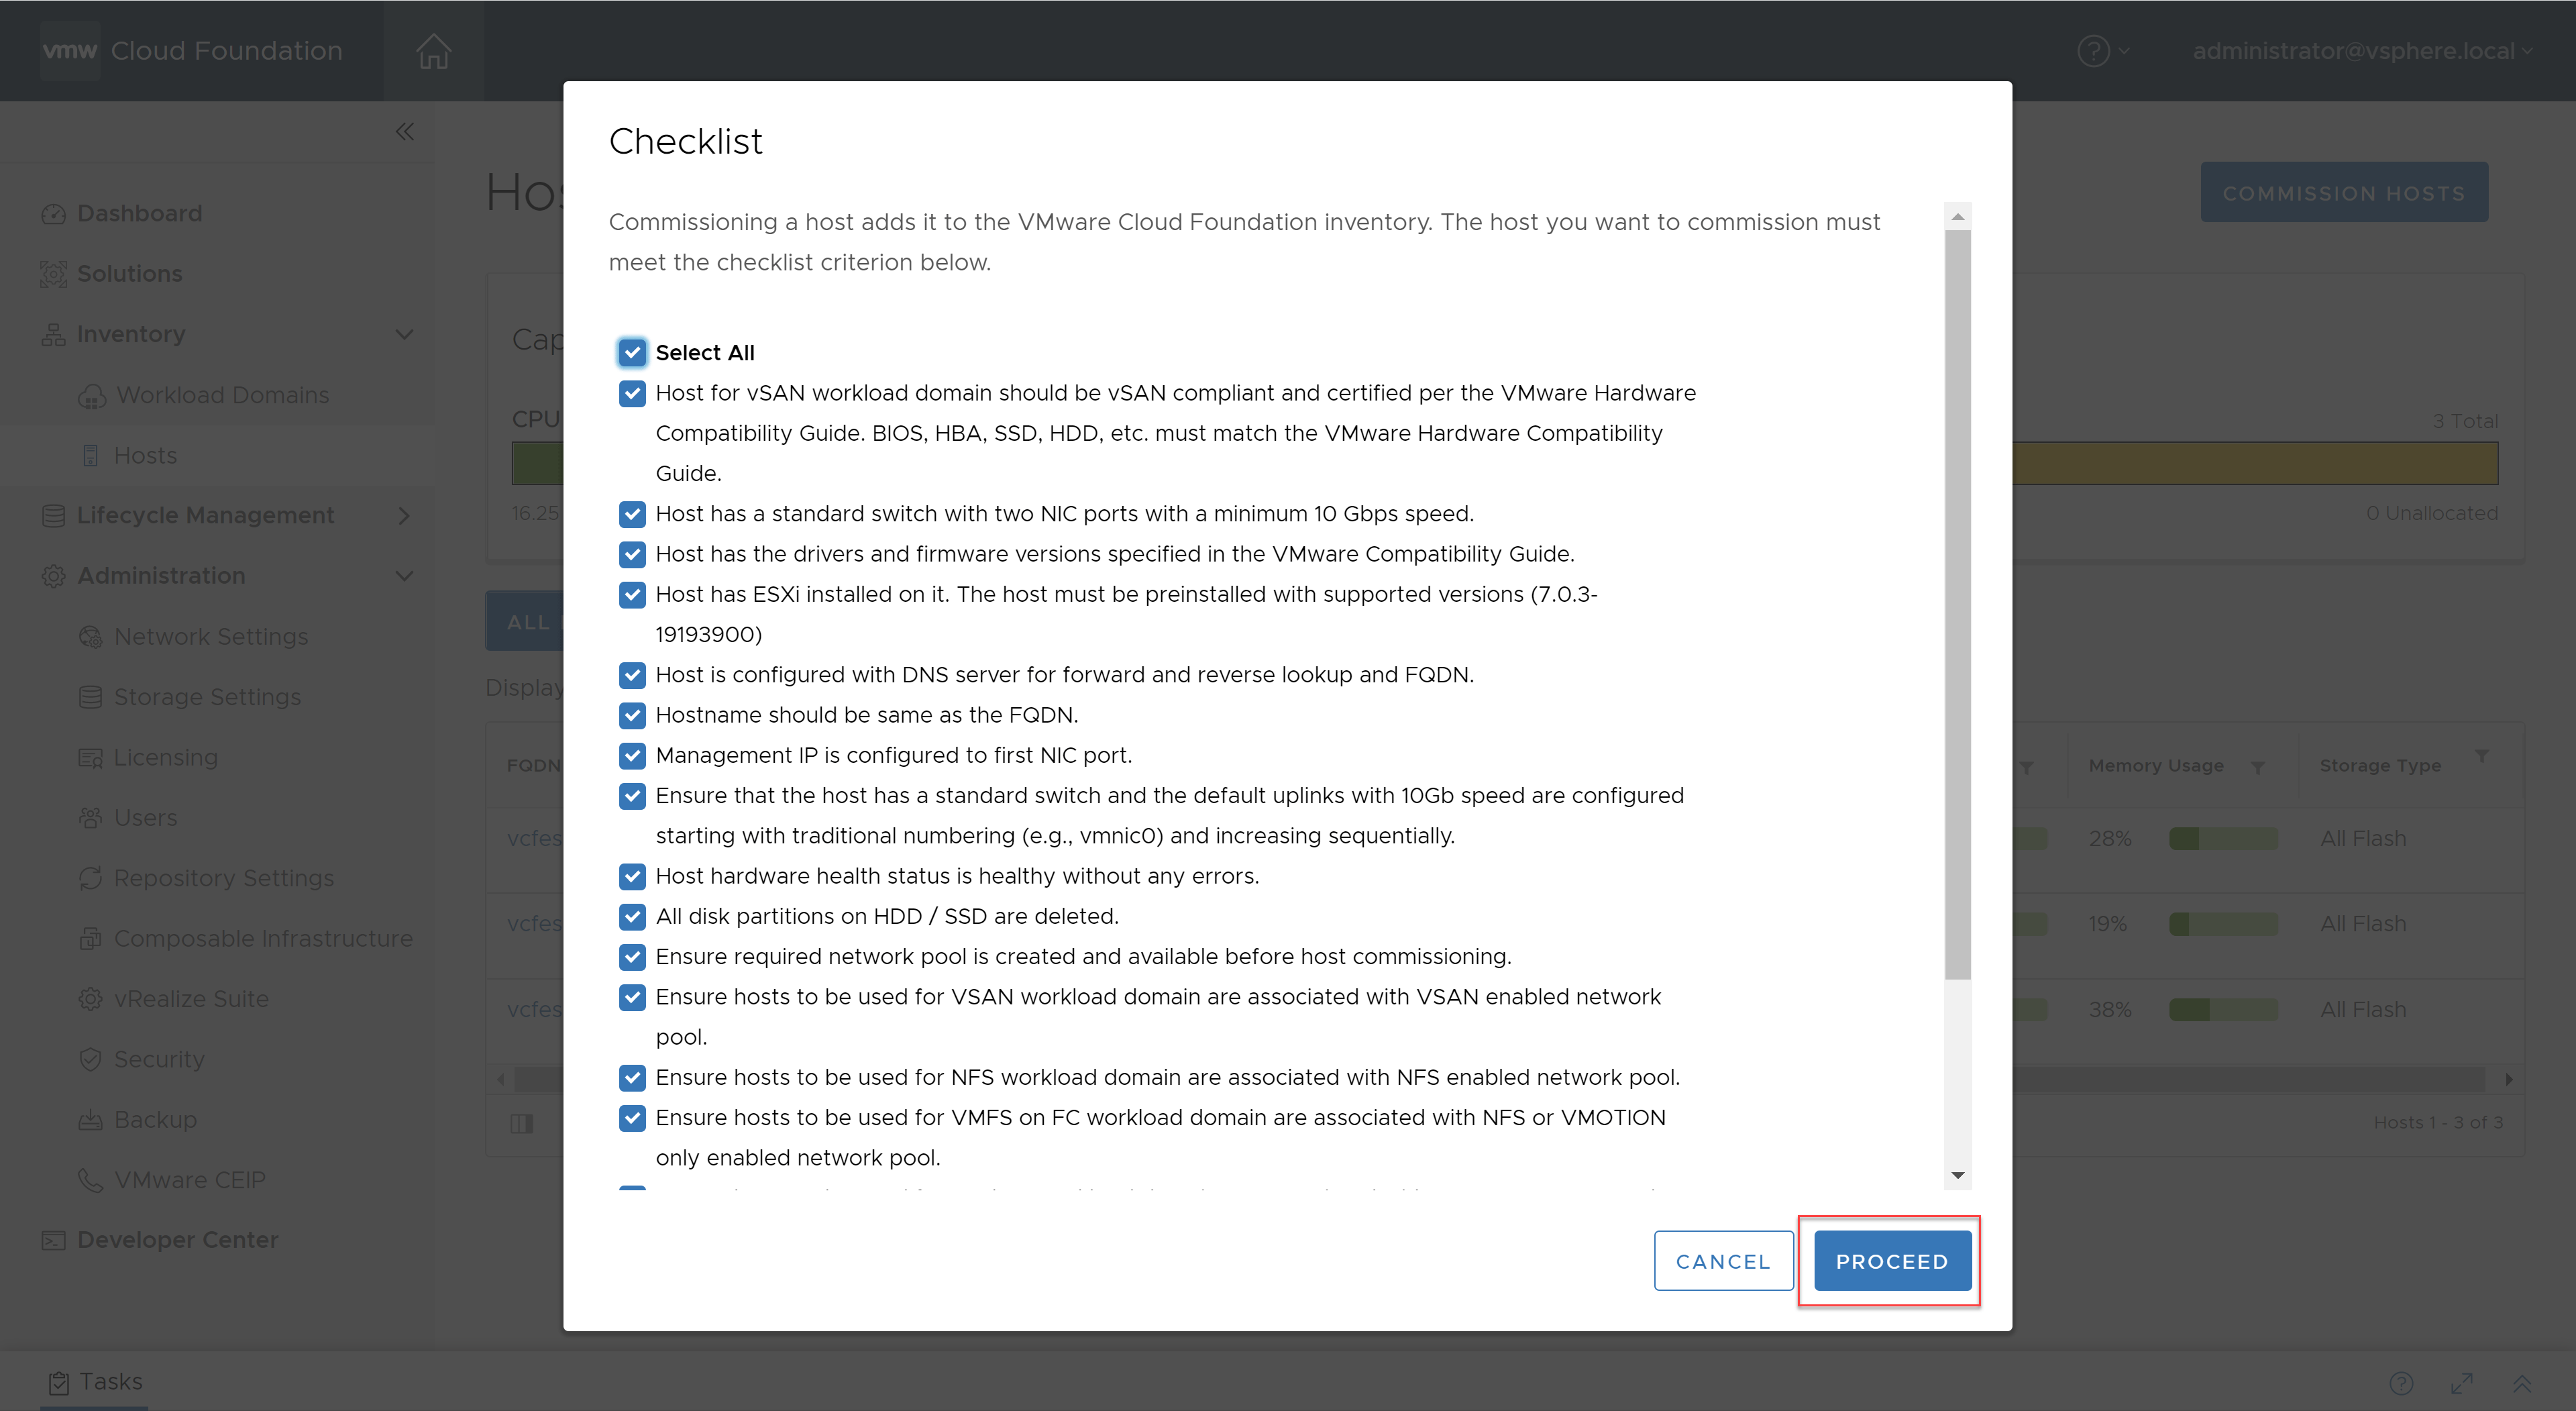This screenshot has height=1411, width=2576.
Task: Toggle the Hostname same as FQDN checkbox
Action: tap(632, 715)
